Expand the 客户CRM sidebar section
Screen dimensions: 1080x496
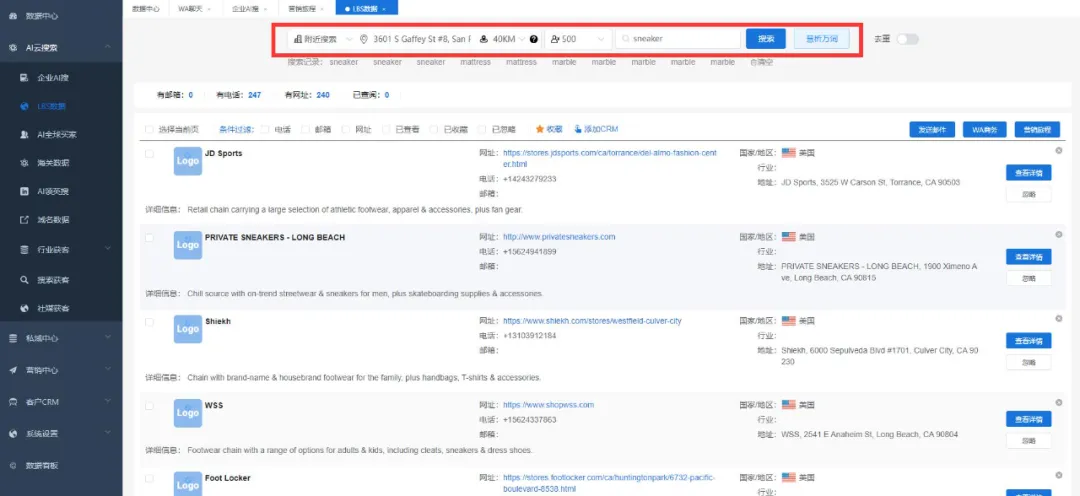click(x=108, y=402)
